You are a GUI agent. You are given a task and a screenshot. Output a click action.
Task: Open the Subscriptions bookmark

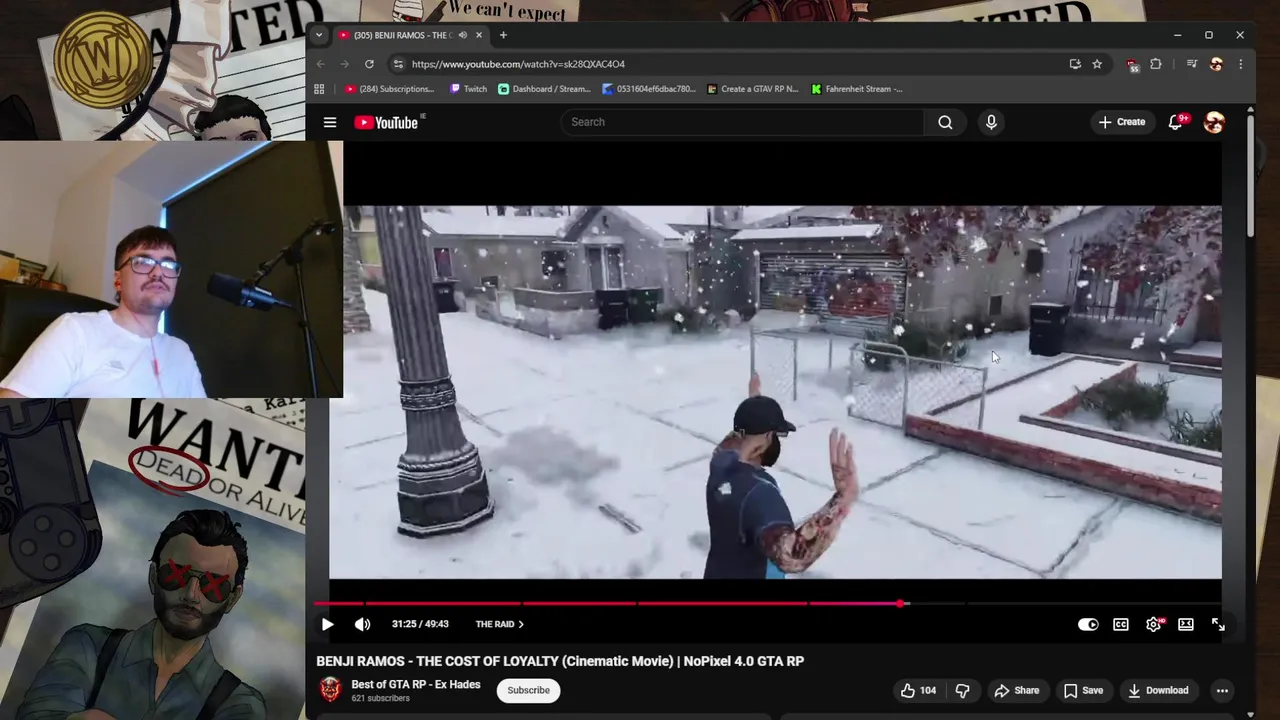(x=389, y=89)
